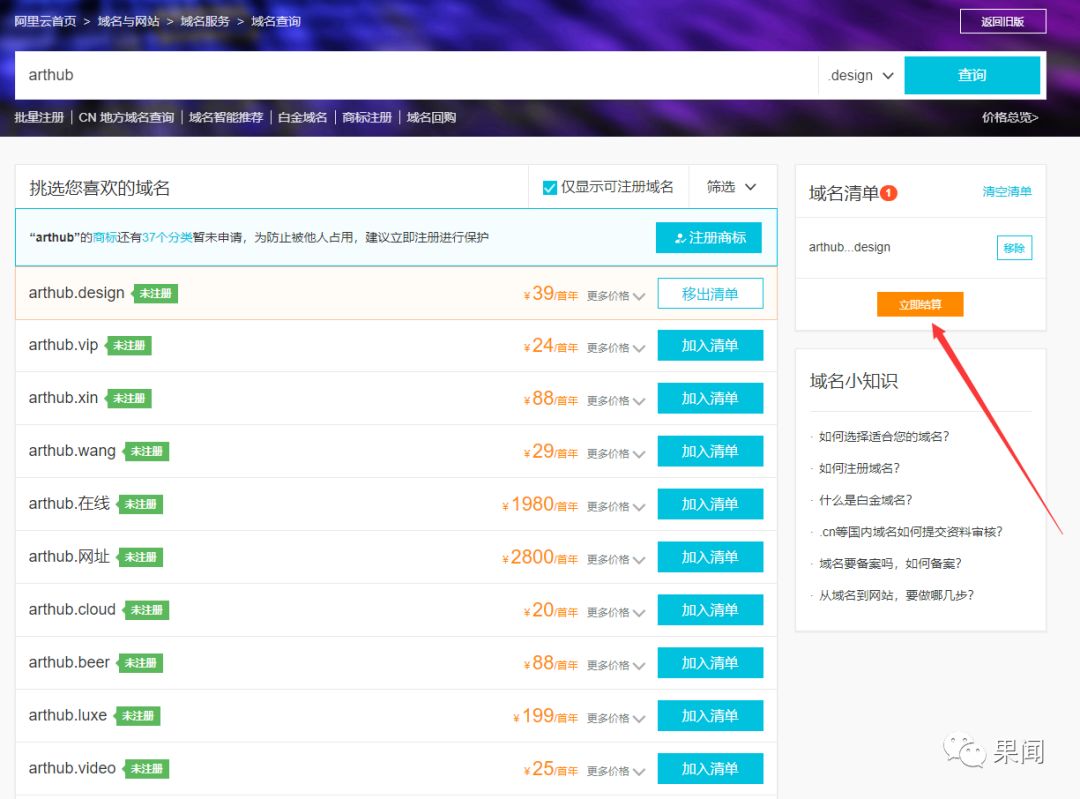The width and height of the screenshot is (1080, 799).
Task: Click 加入清单 for arthub.video
Action: pyautogui.click(x=710, y=769)
